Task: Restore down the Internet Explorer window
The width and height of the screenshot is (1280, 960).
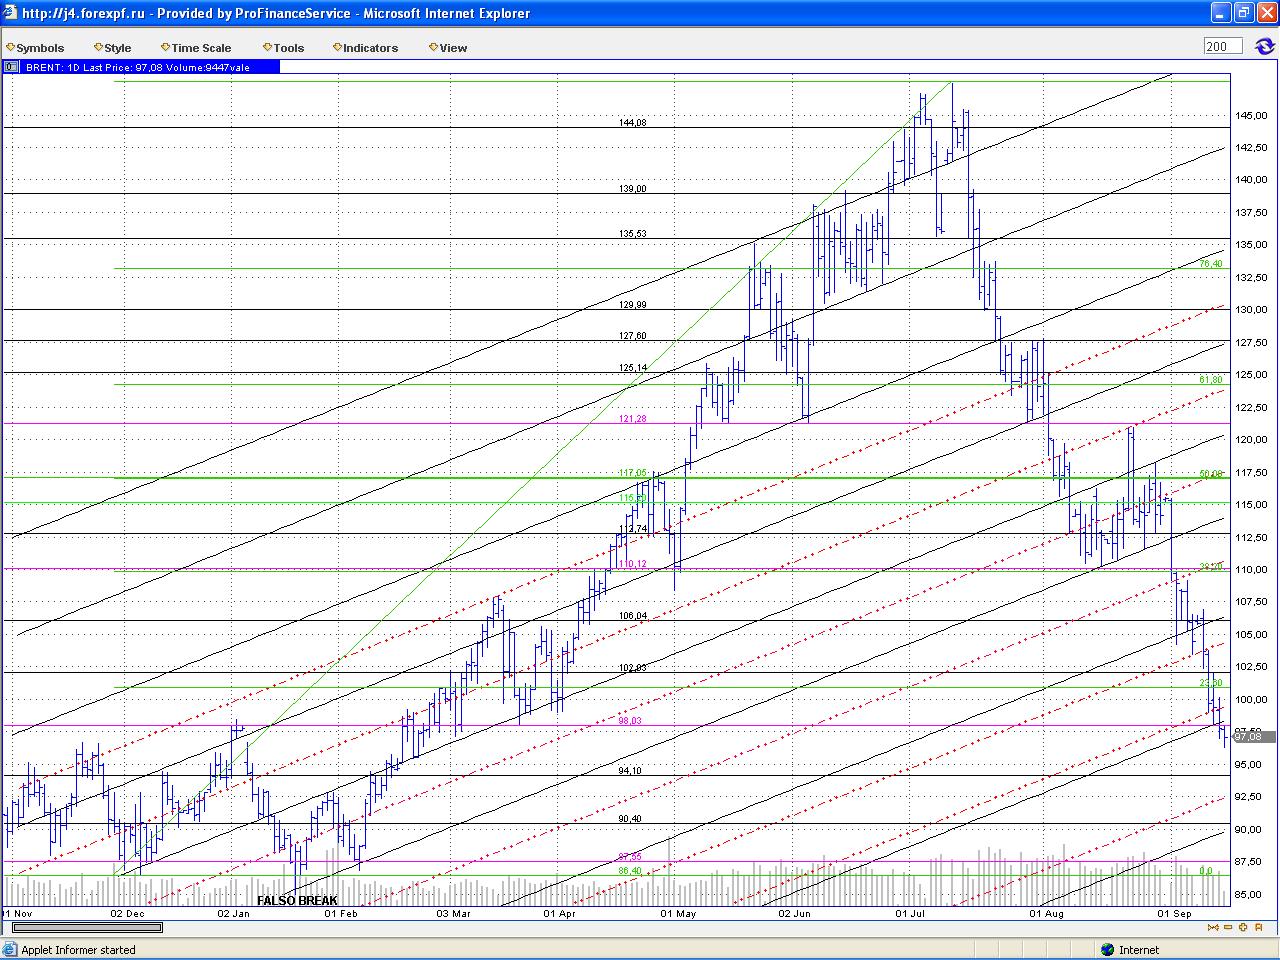Action: [1244, 13]
